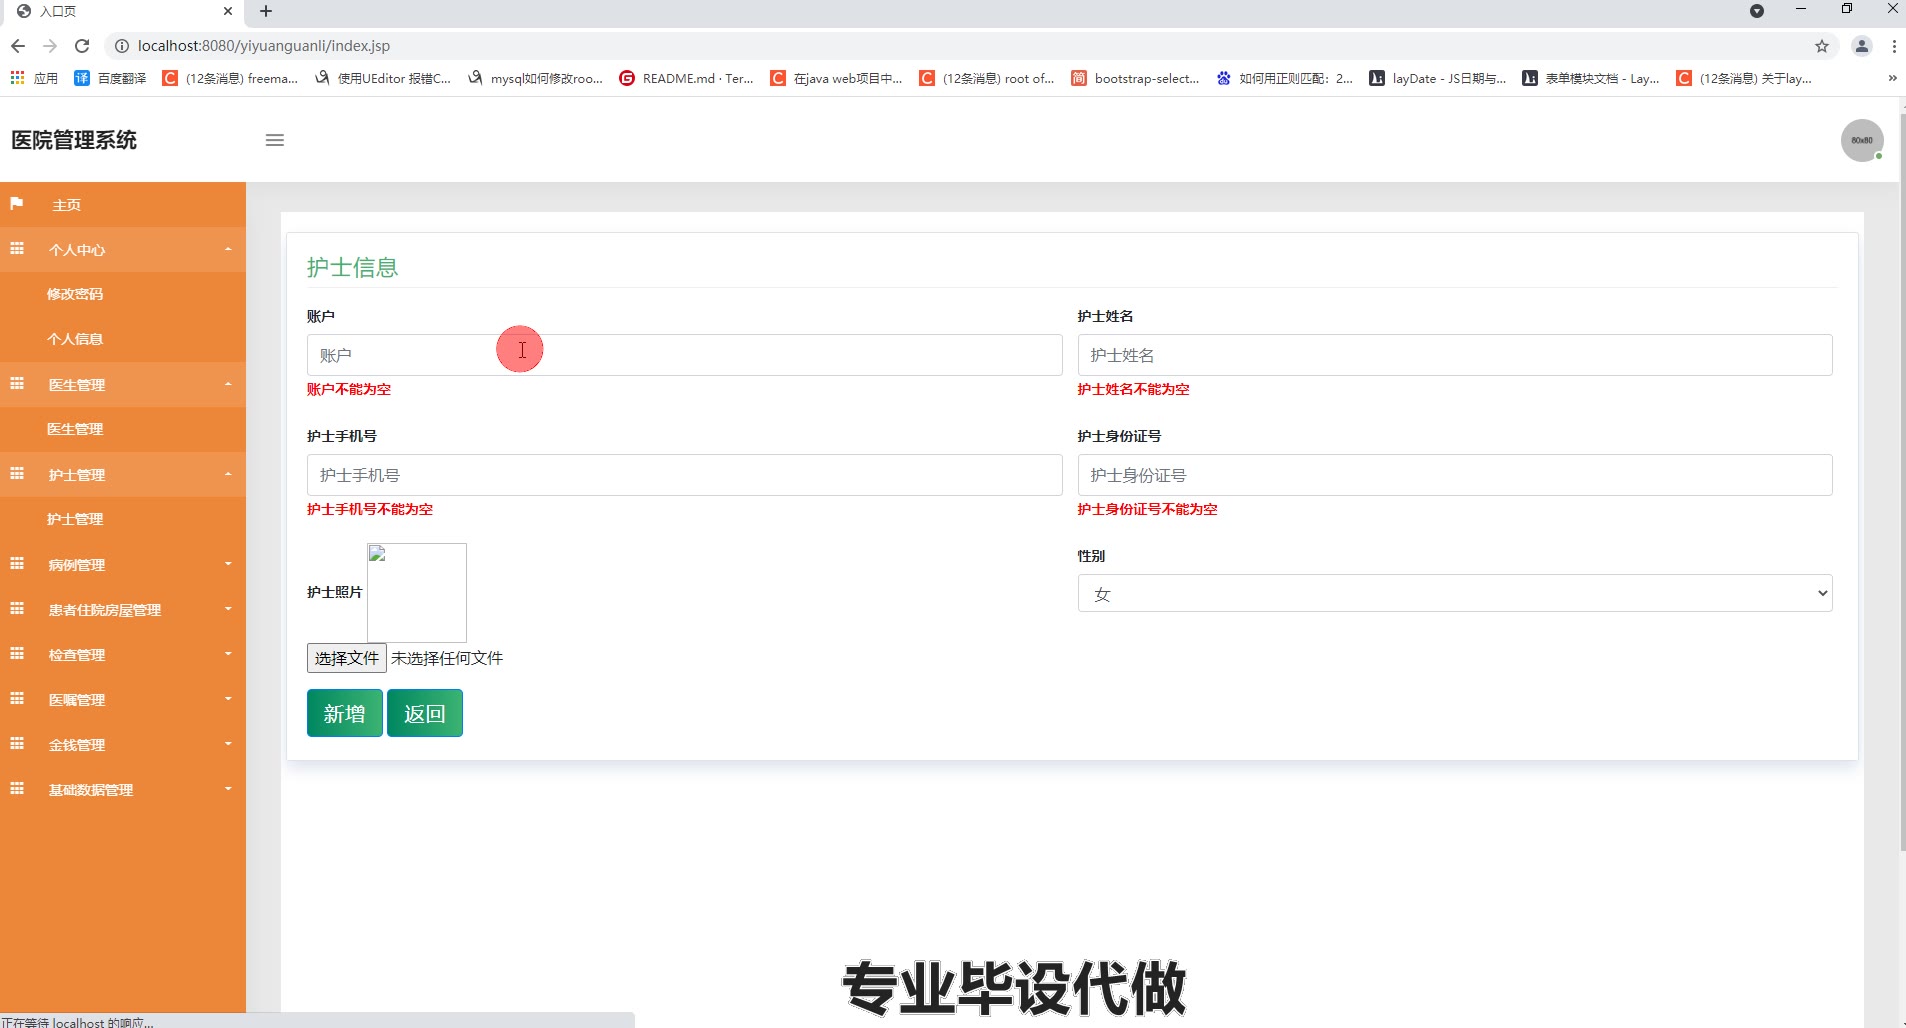Click the 返回 button
The width and height of the screenshot is (1906, 1028).
425,713
